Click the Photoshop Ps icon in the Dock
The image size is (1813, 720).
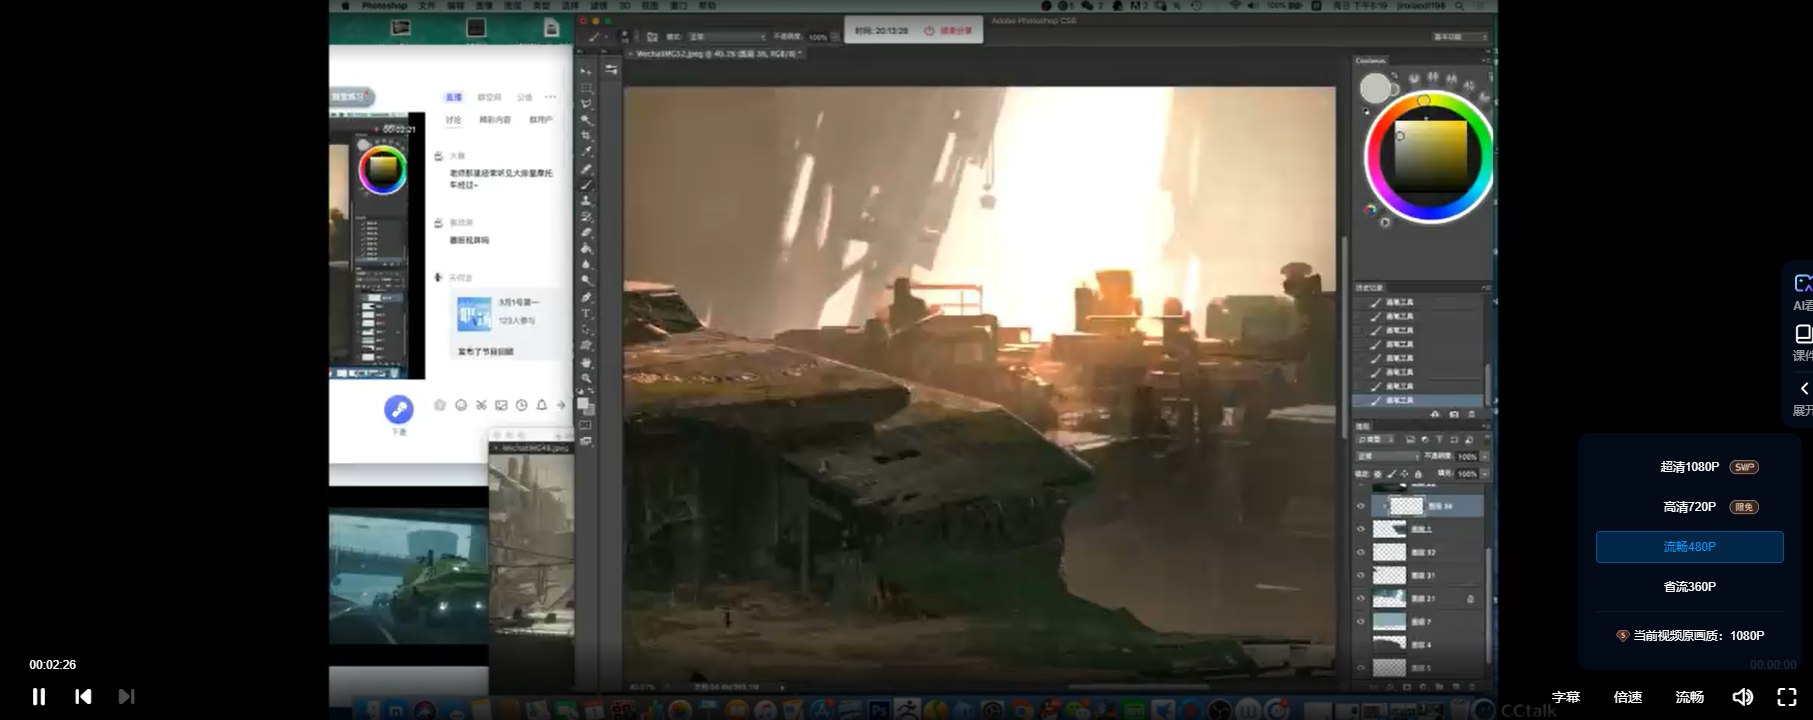878,709
